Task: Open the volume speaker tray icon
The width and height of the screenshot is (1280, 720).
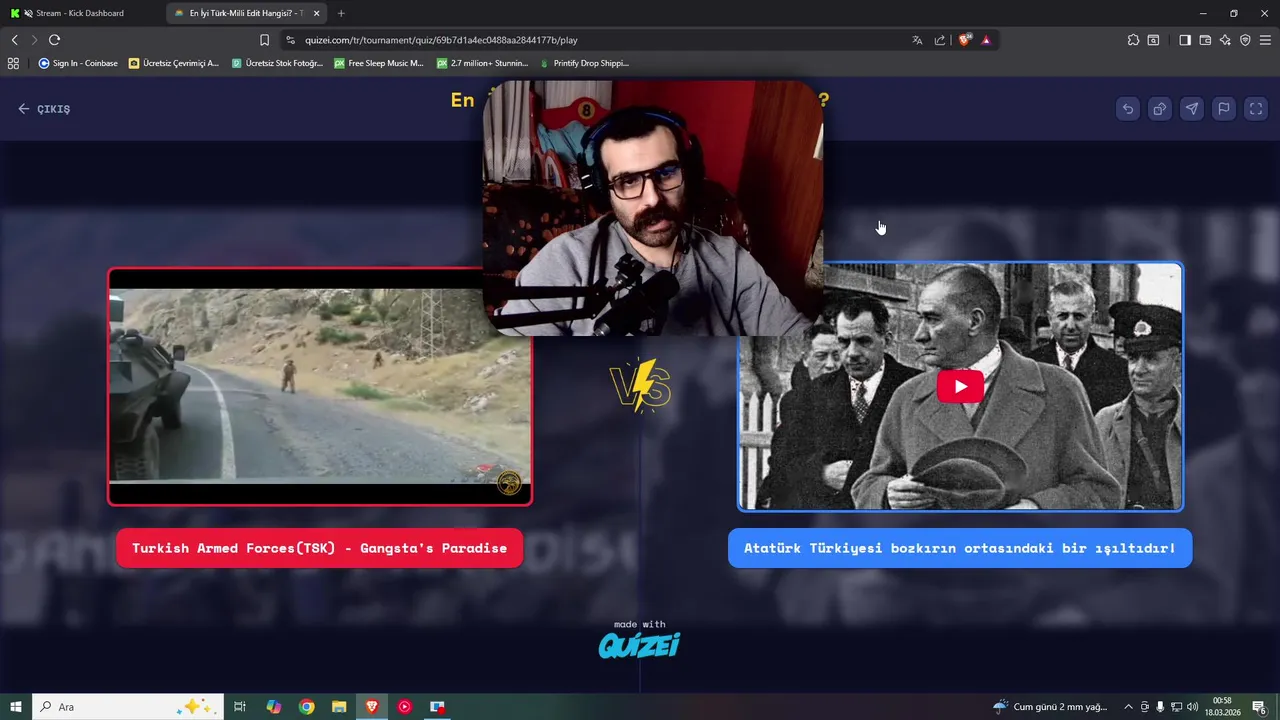Action: click(1192, 707)
